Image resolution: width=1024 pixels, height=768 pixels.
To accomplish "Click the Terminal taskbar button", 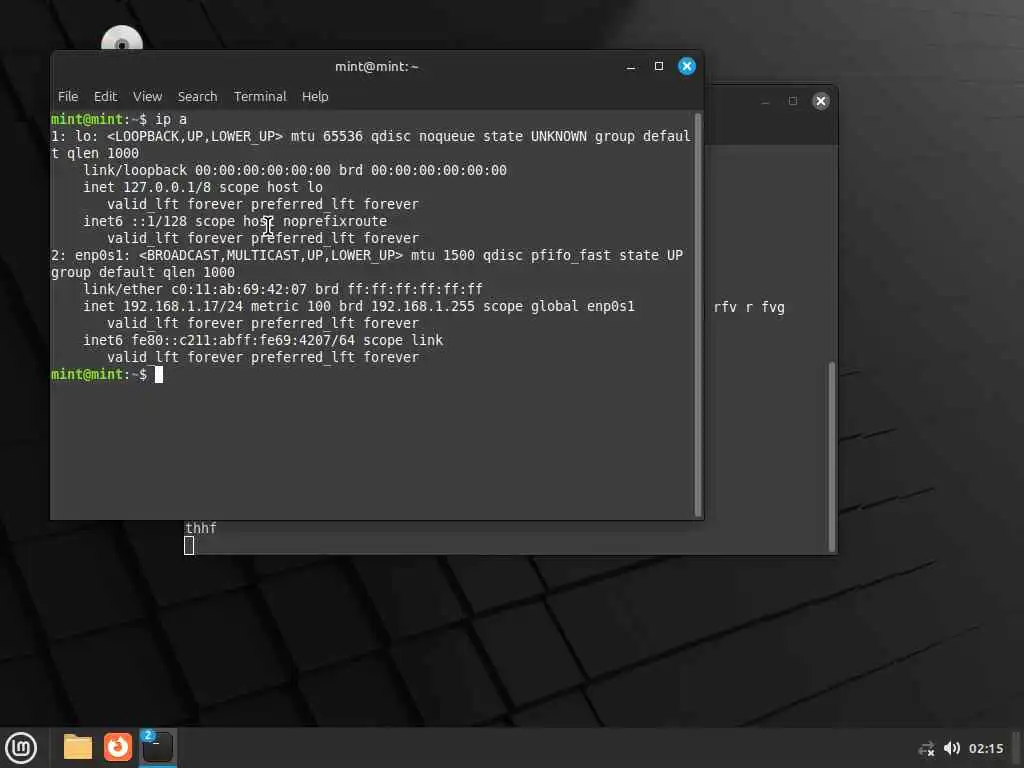I will pos(157,747).
